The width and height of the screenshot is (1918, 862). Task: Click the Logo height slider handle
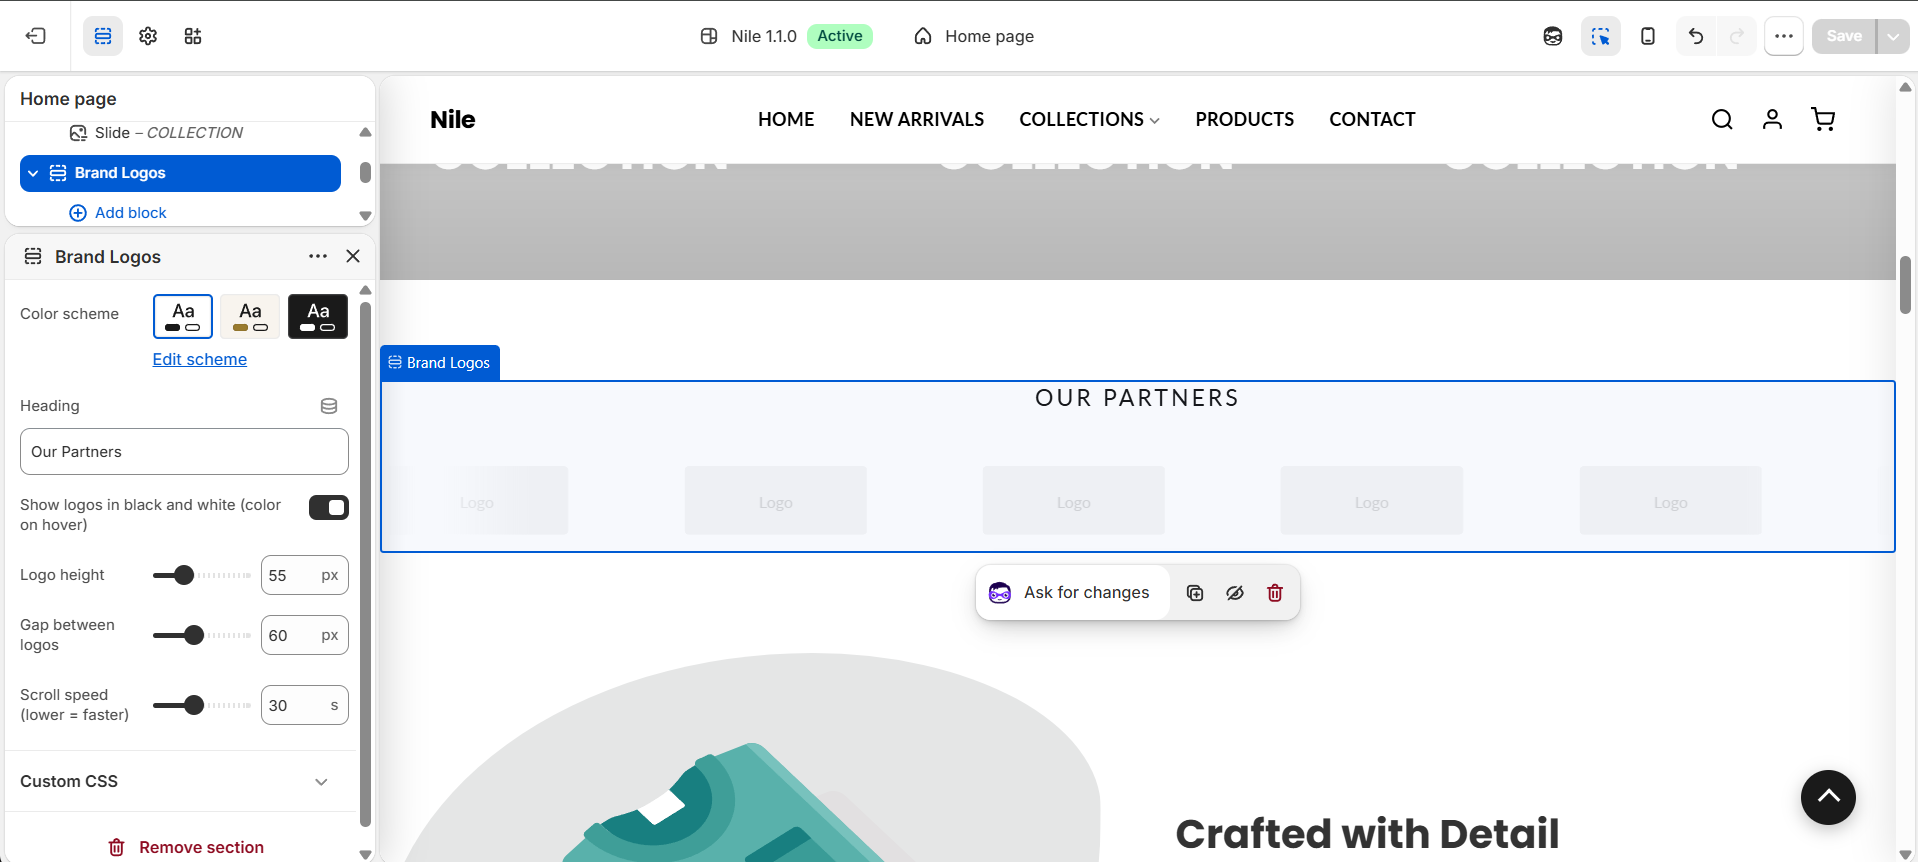(183, 575)
